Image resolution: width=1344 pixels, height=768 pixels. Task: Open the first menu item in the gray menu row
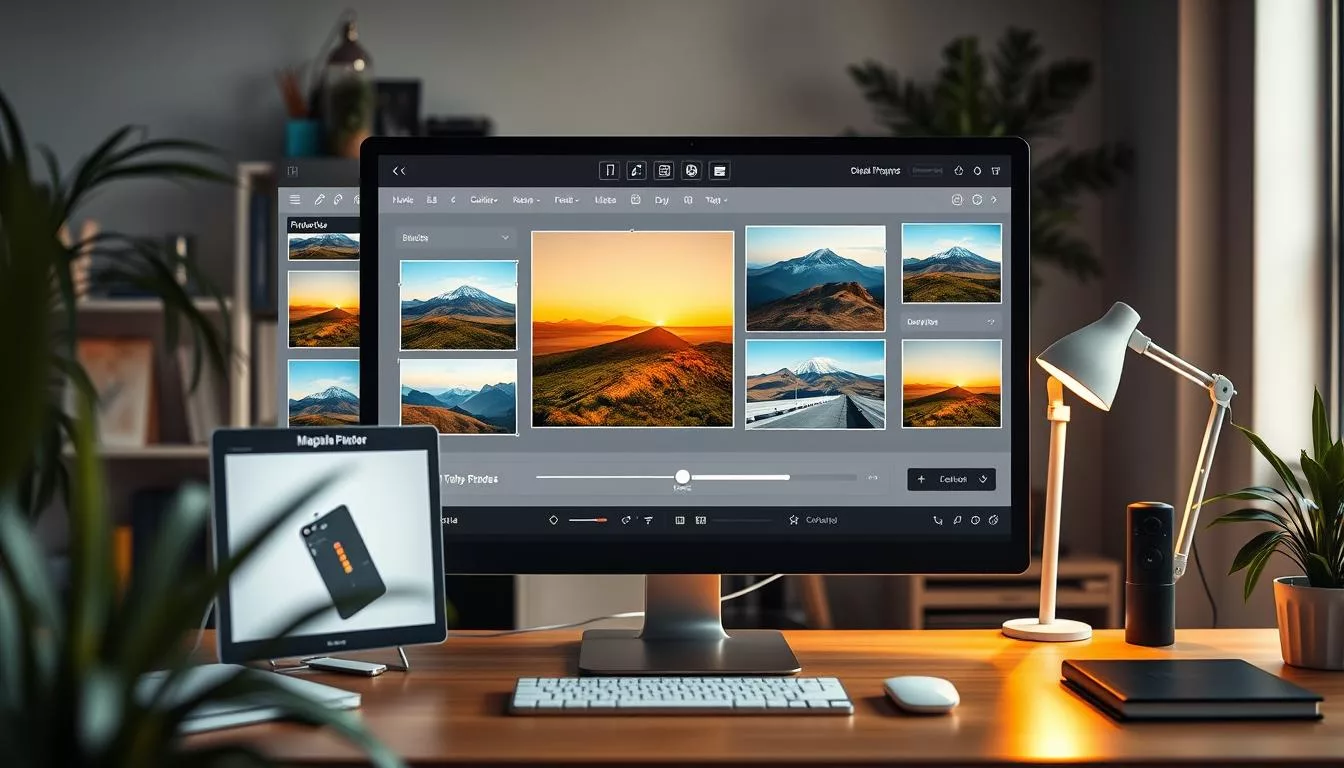coord(403,200)
